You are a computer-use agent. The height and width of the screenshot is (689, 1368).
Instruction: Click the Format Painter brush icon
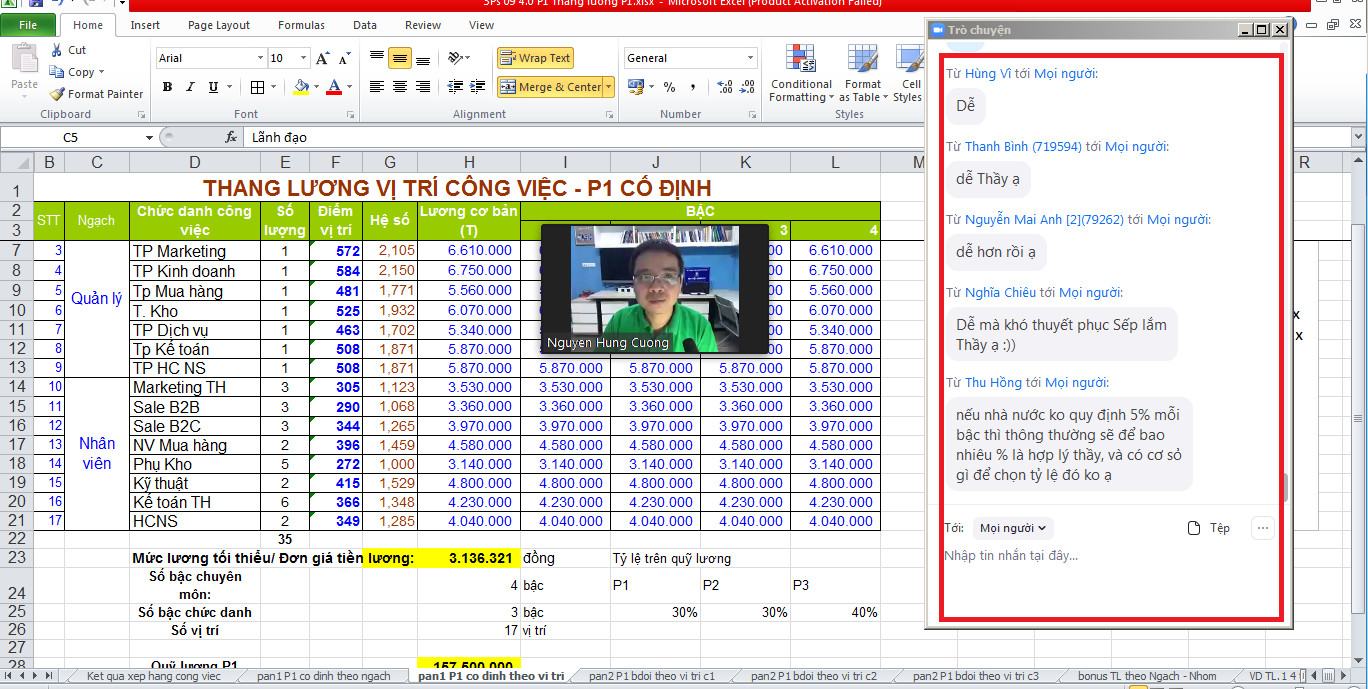coord(57,94)
